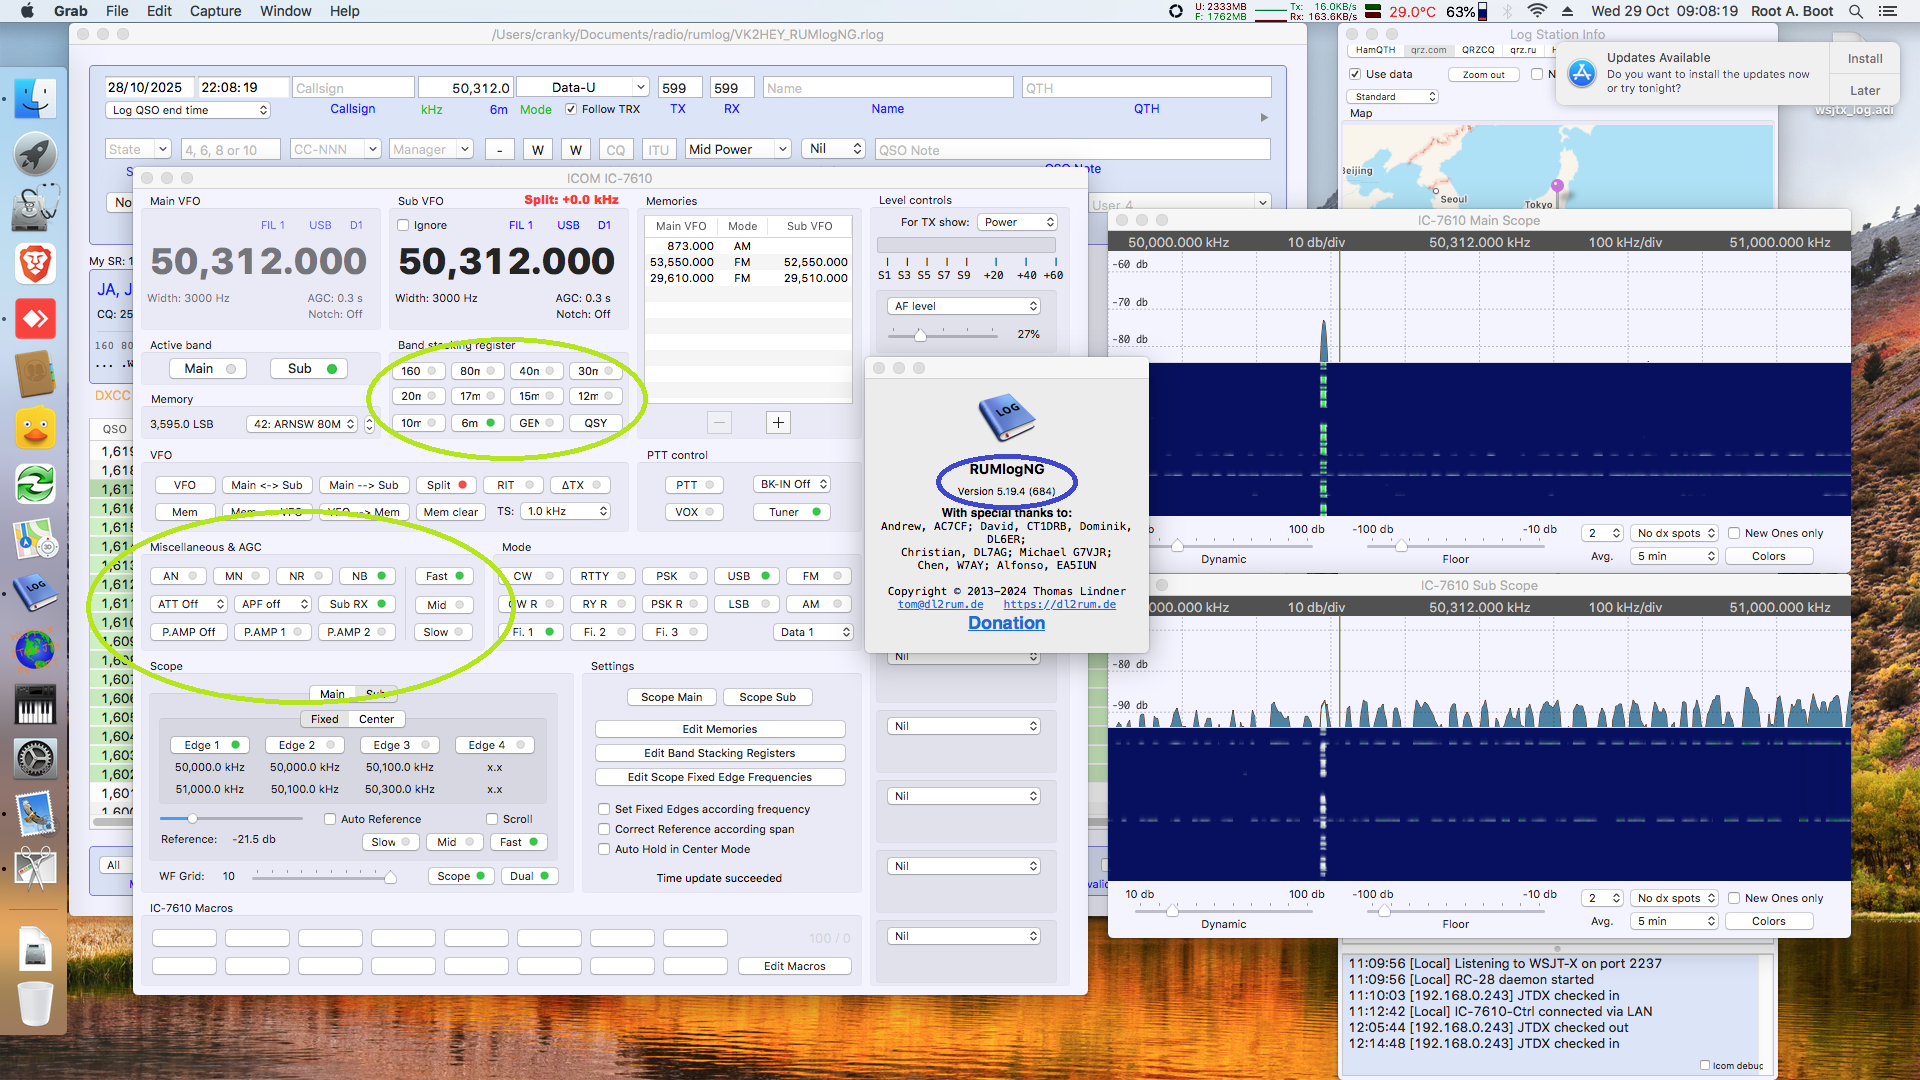
Task: Open the Donation link
Action: (1006, 623)
